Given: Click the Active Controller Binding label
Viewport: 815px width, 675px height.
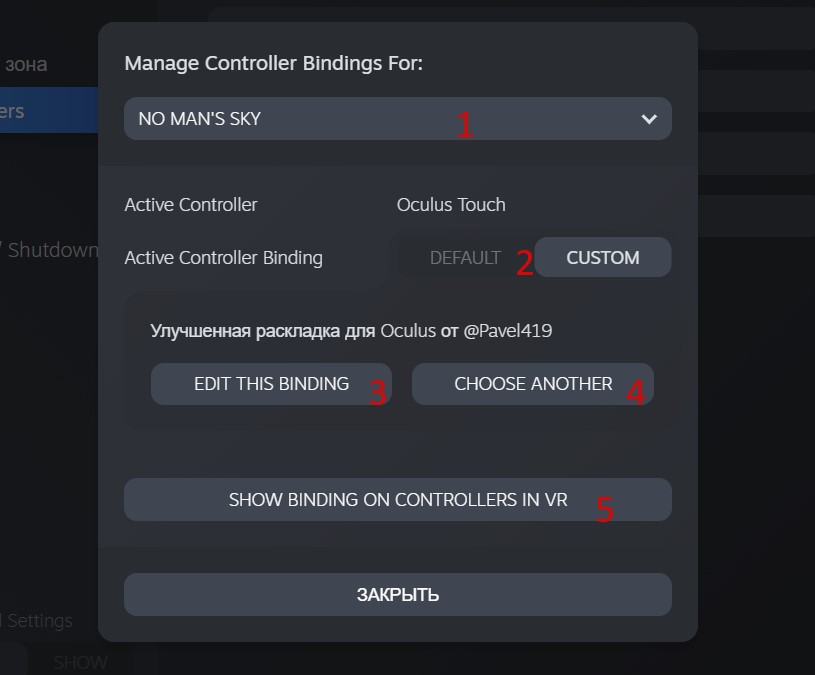Looking at the screenshot, I should tap(224, 258).
